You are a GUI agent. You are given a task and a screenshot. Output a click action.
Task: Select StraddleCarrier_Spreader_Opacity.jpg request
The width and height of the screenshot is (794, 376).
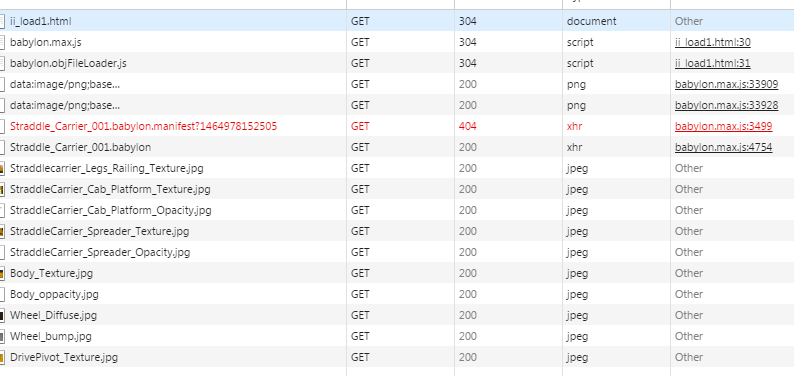pos(397,252)
